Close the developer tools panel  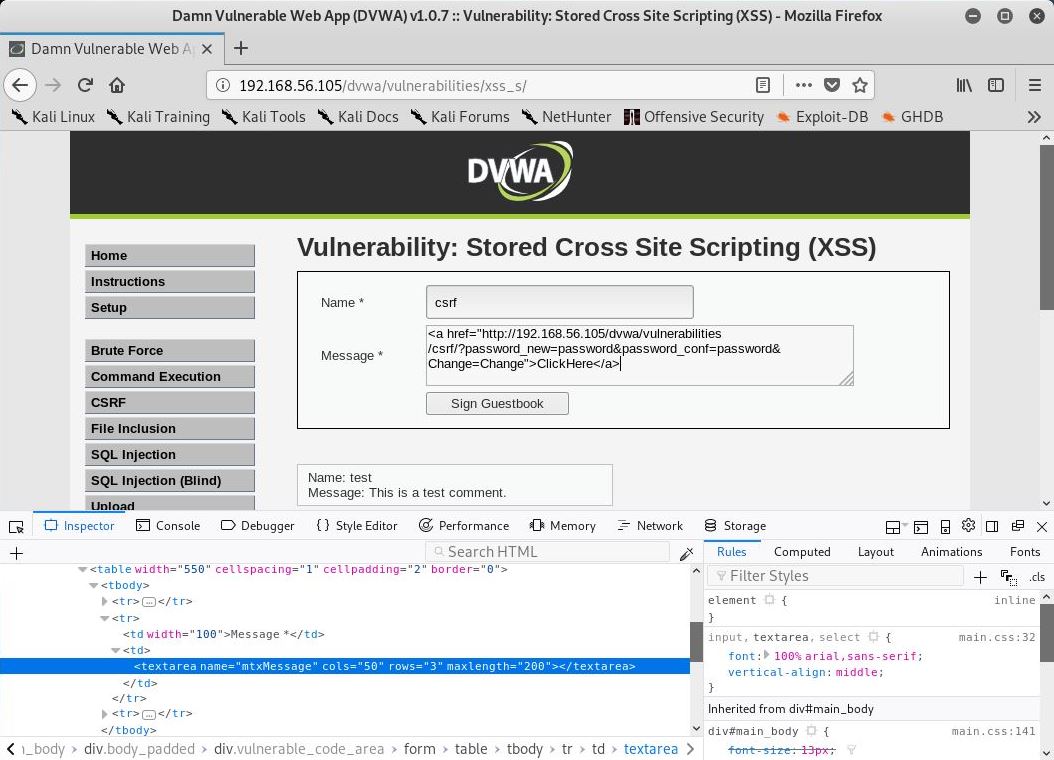(1042, 526)
